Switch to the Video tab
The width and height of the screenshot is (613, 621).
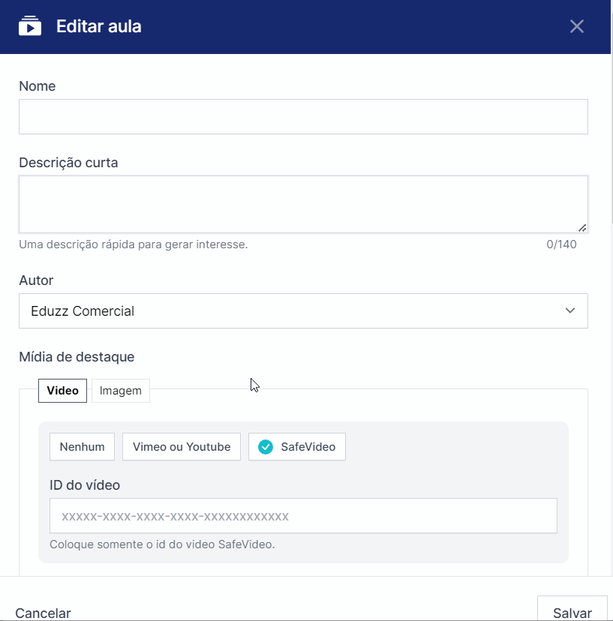coord(63,390)
